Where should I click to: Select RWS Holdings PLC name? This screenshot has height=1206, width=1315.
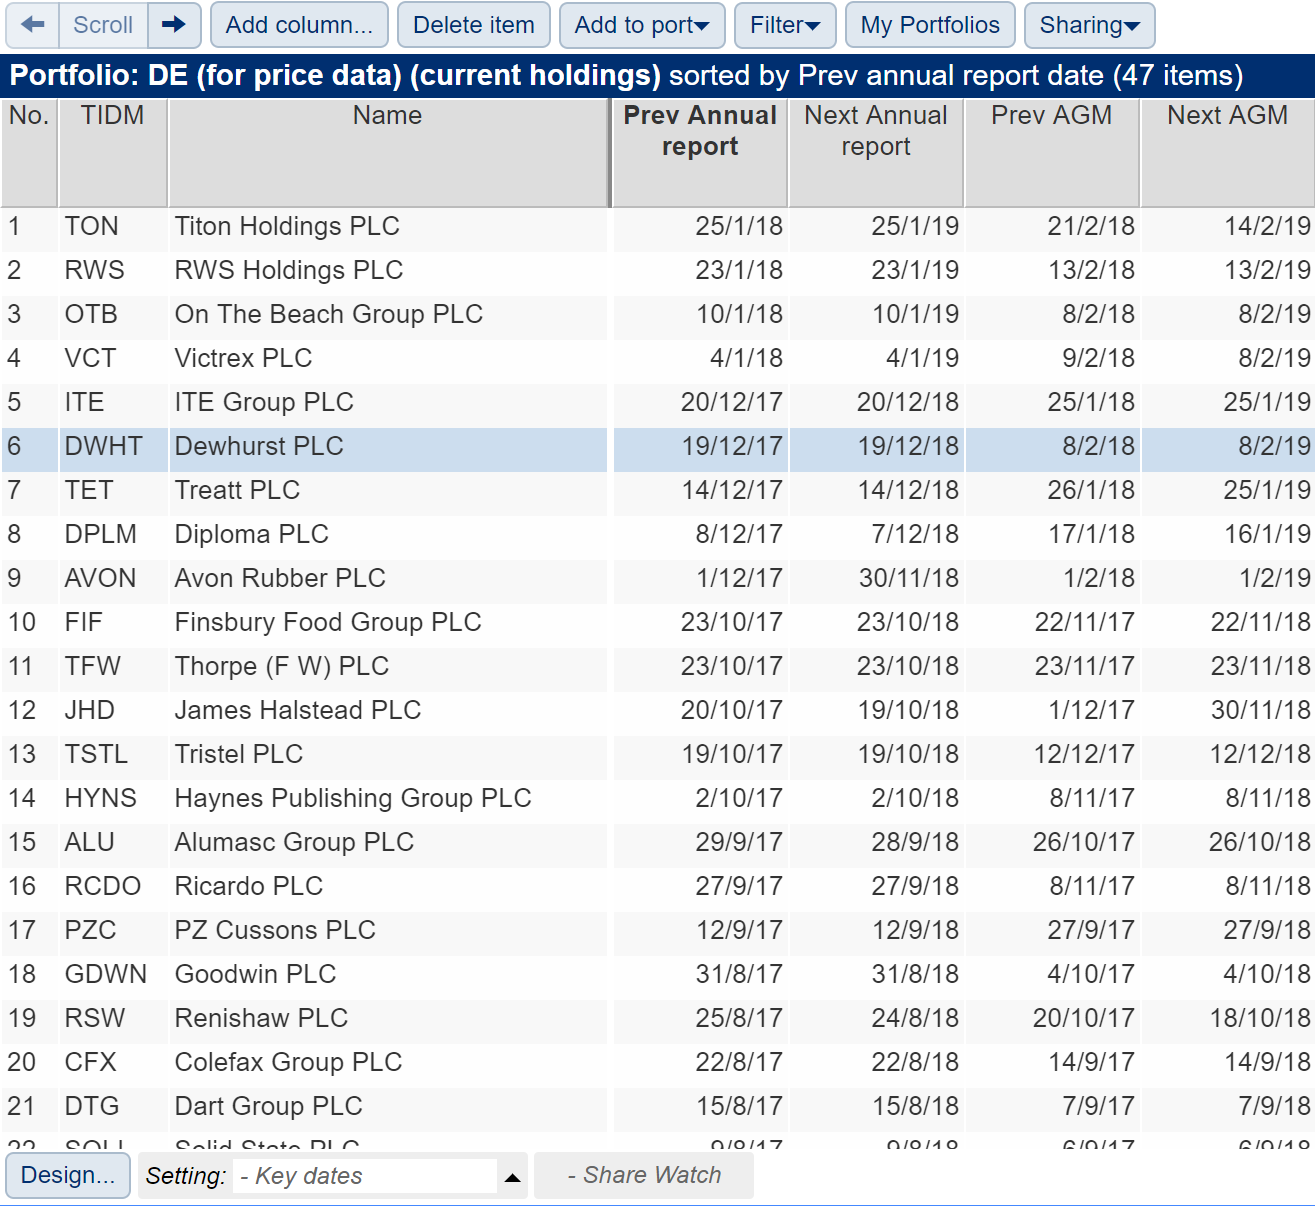click(x=289, y=270)
